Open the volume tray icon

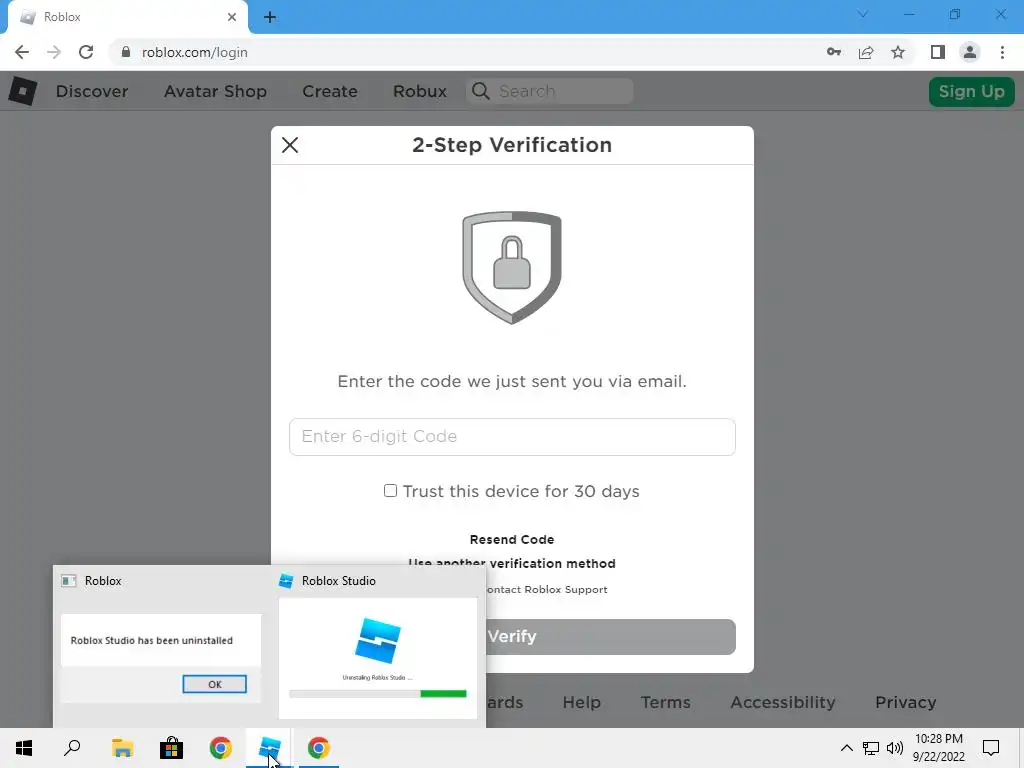pos(895,748)
